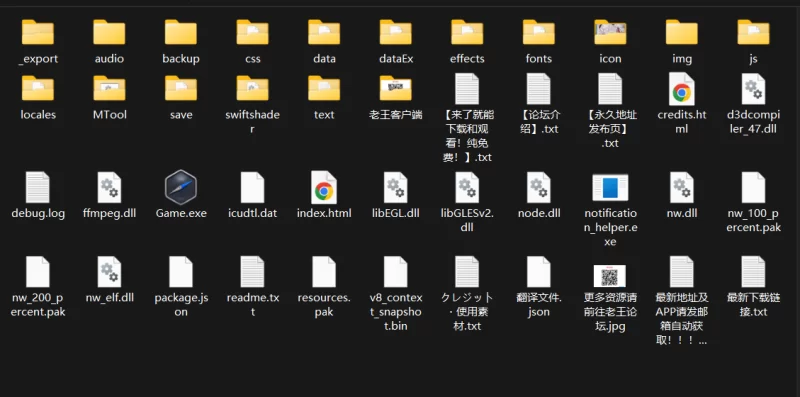Viewport: 800px width, 397px height.
Task: Select the debug.log file
Action: [38, 187]
